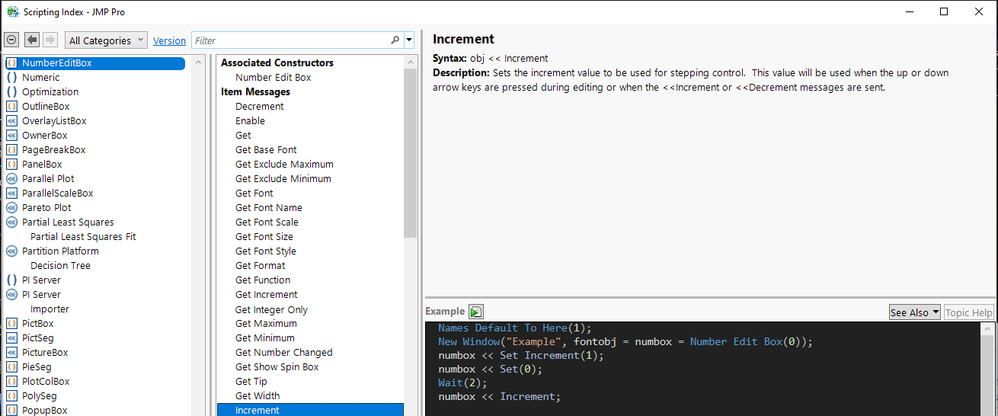The height and width of the screenshot is (416, 998).
Task: Select the Get message
Action: 243,135
